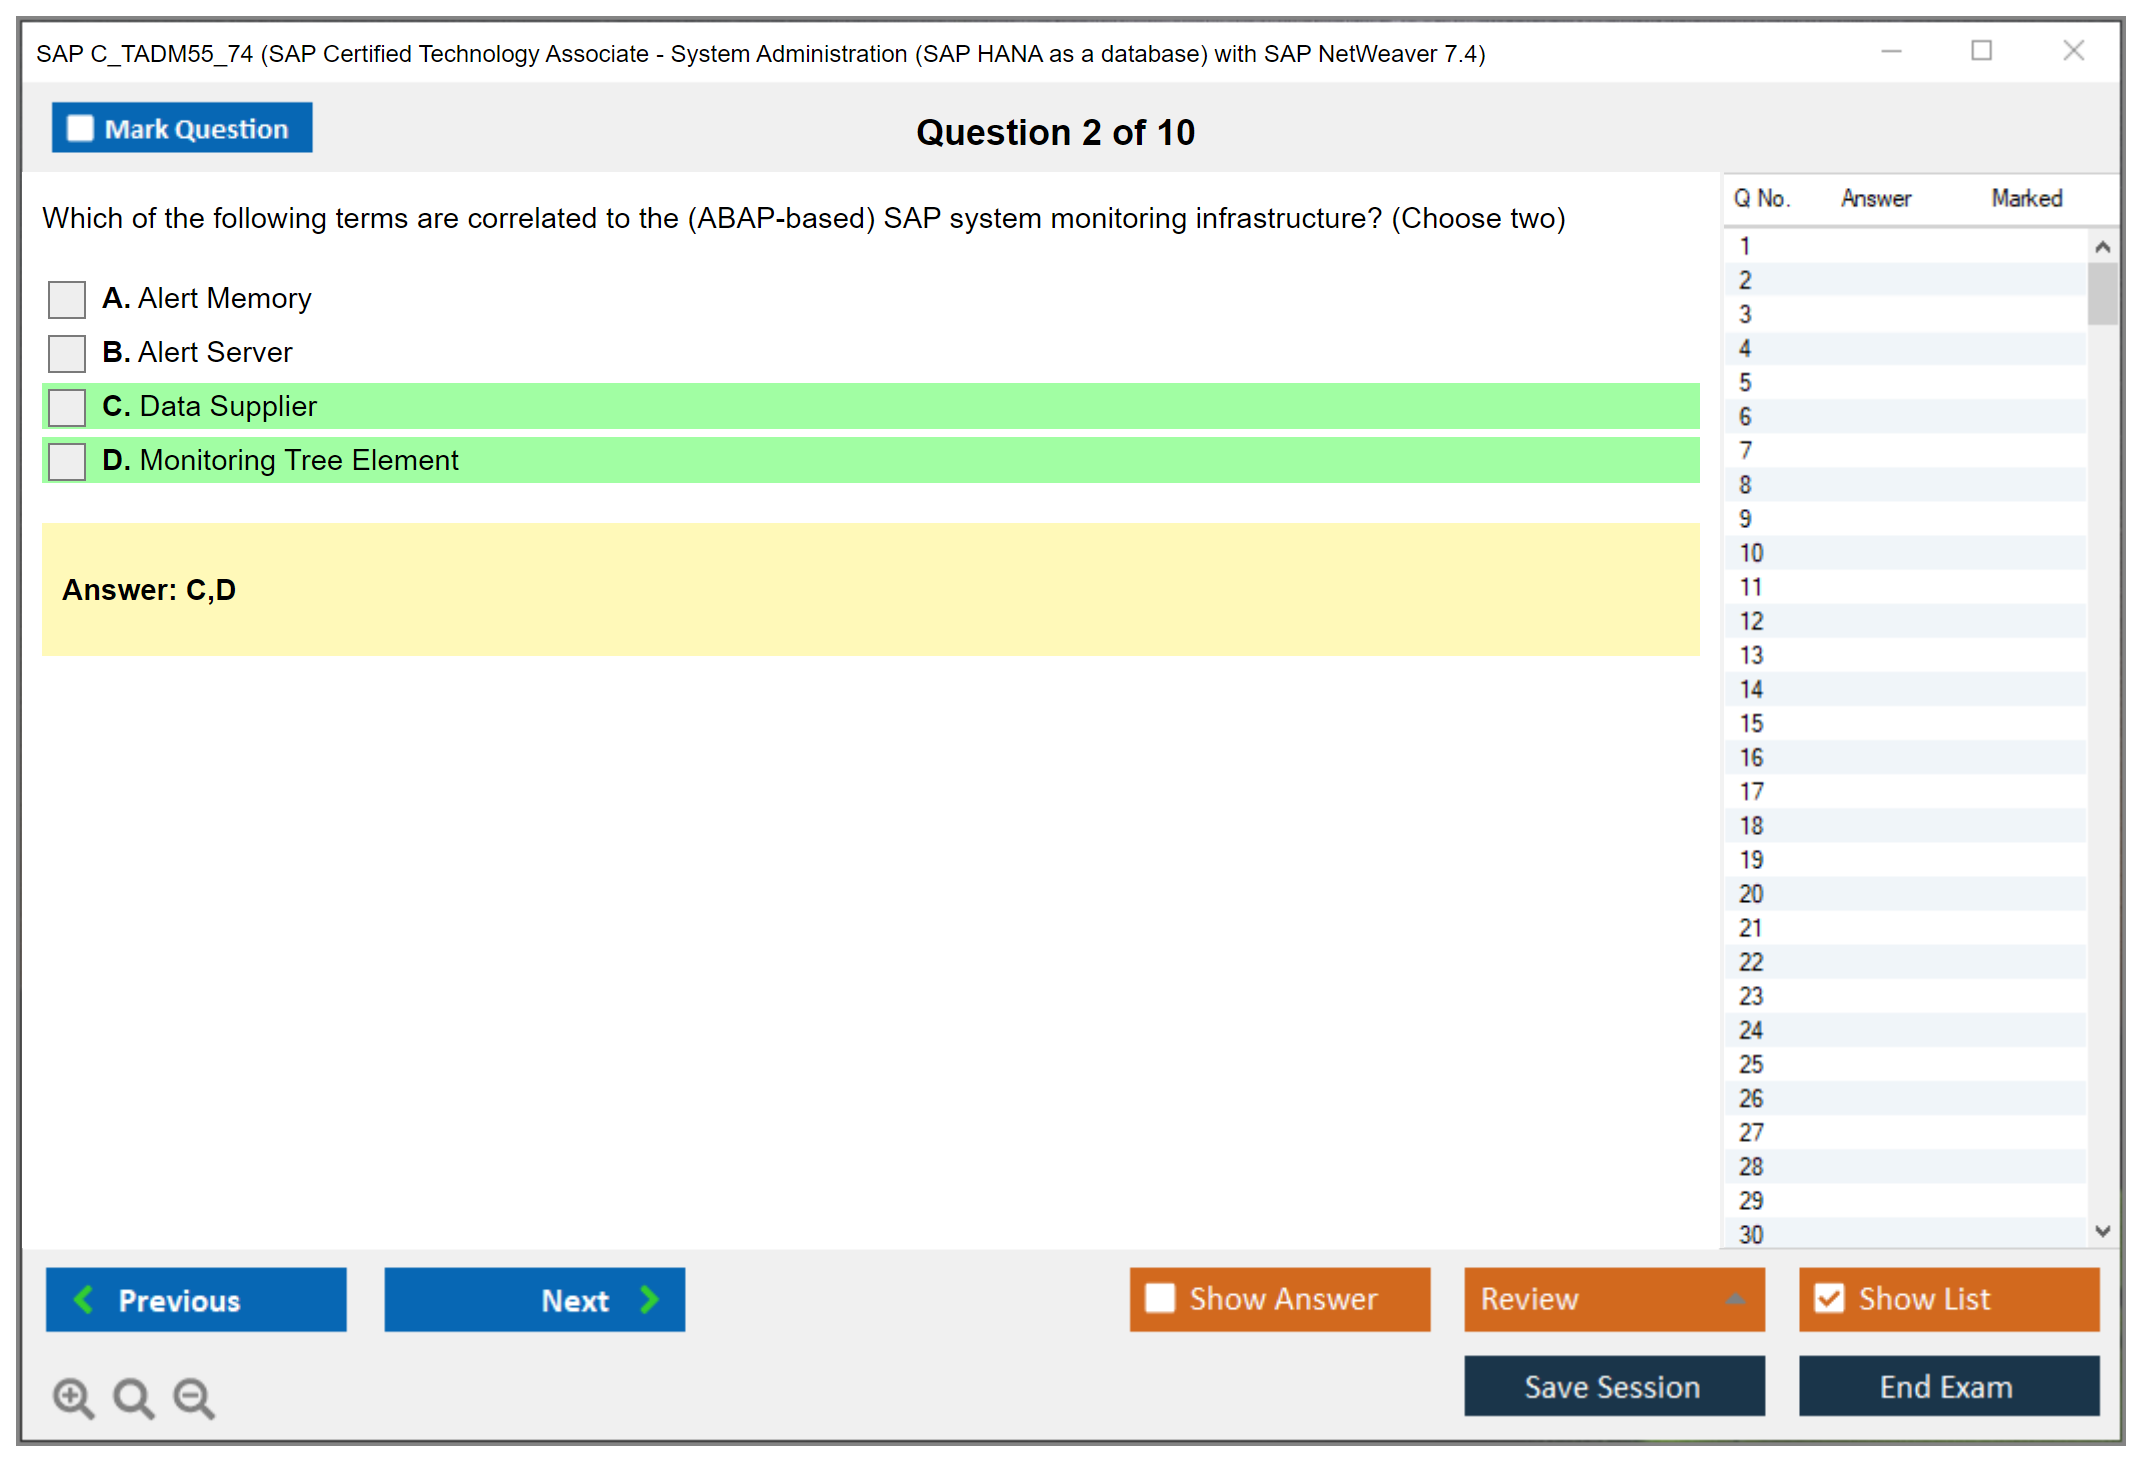Click the End Exam button
The image size is (2150, 1470).
point(1947,1386)
